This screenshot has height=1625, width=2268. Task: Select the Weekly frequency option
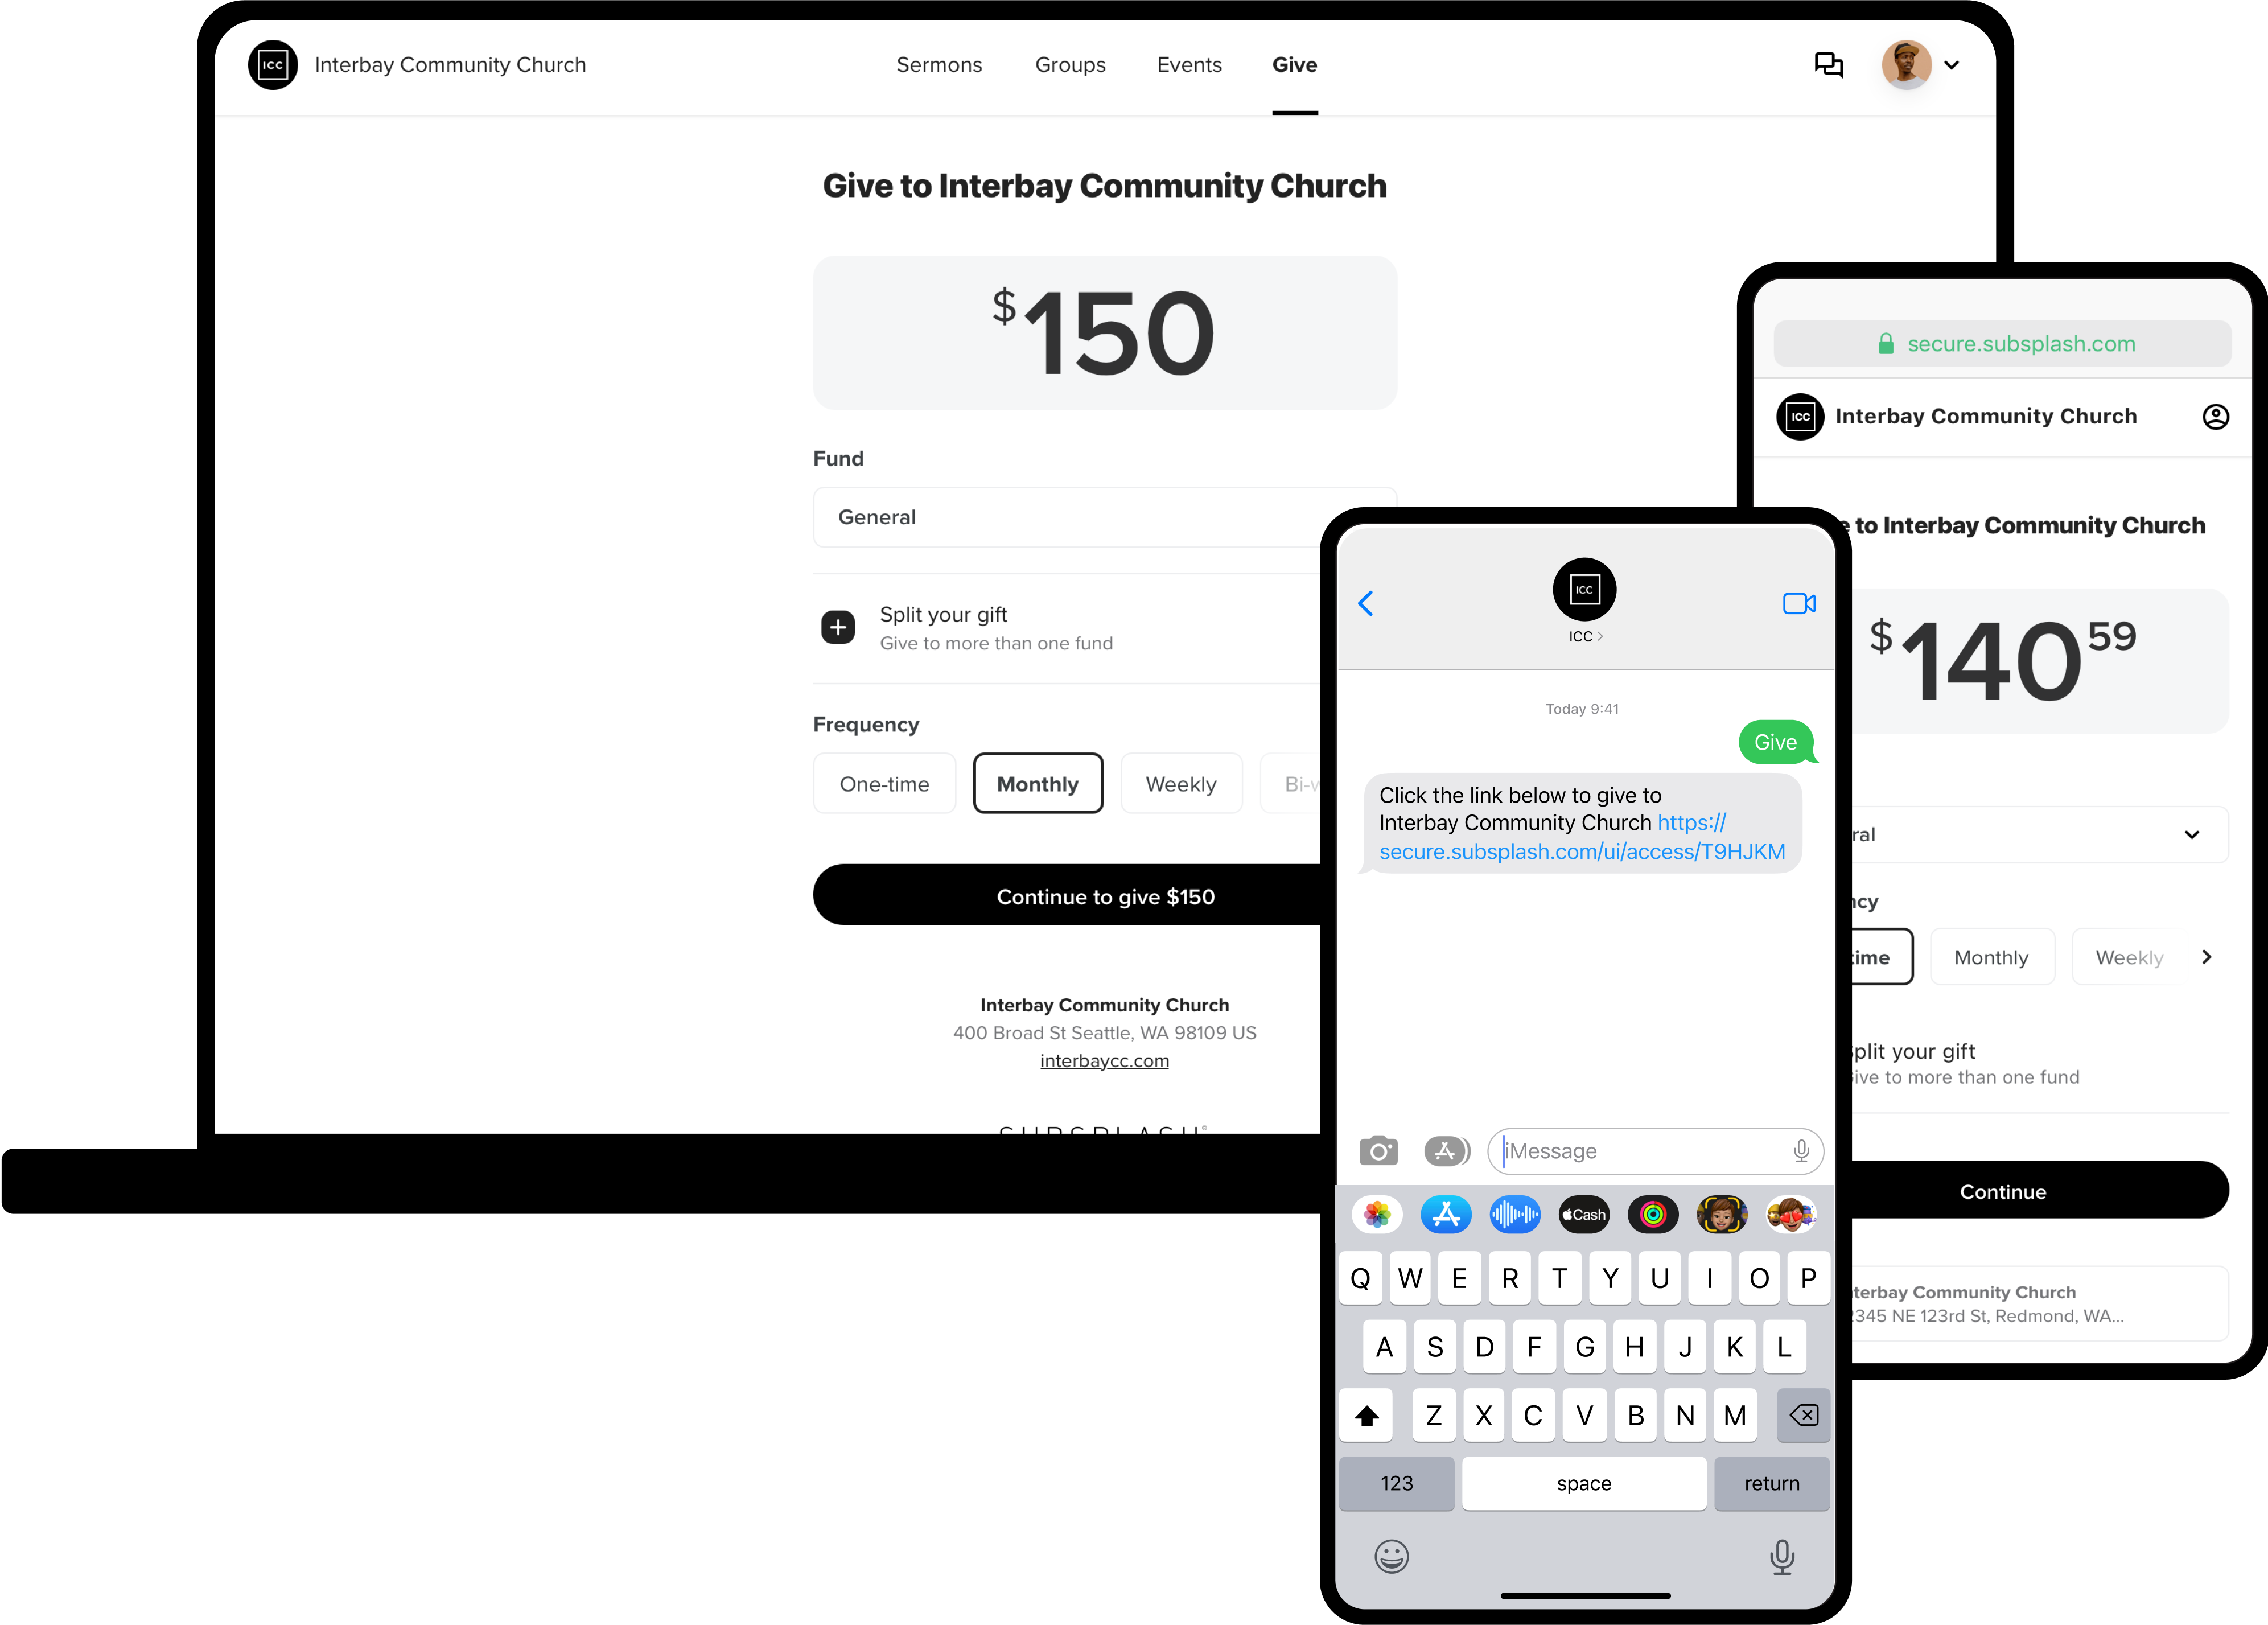[1180, 783]
